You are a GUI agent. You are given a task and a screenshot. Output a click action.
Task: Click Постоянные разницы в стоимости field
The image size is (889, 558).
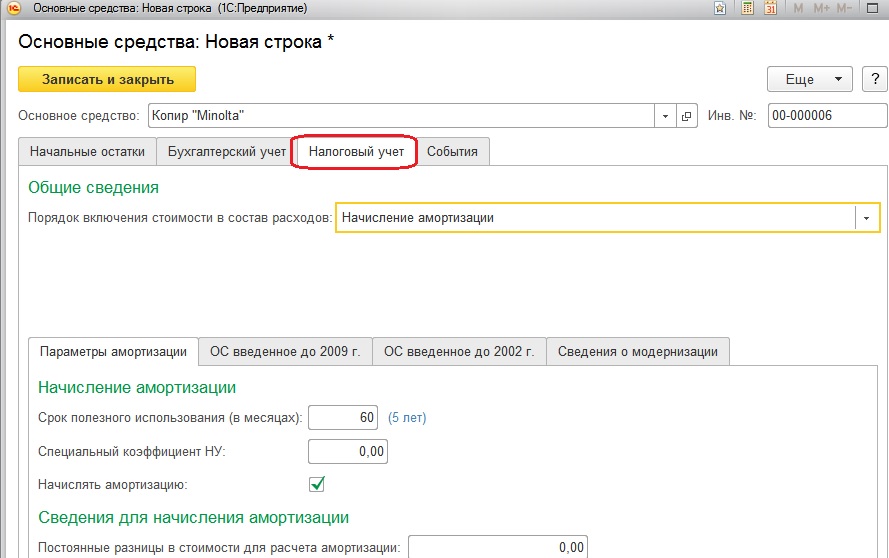coord(498,547)
